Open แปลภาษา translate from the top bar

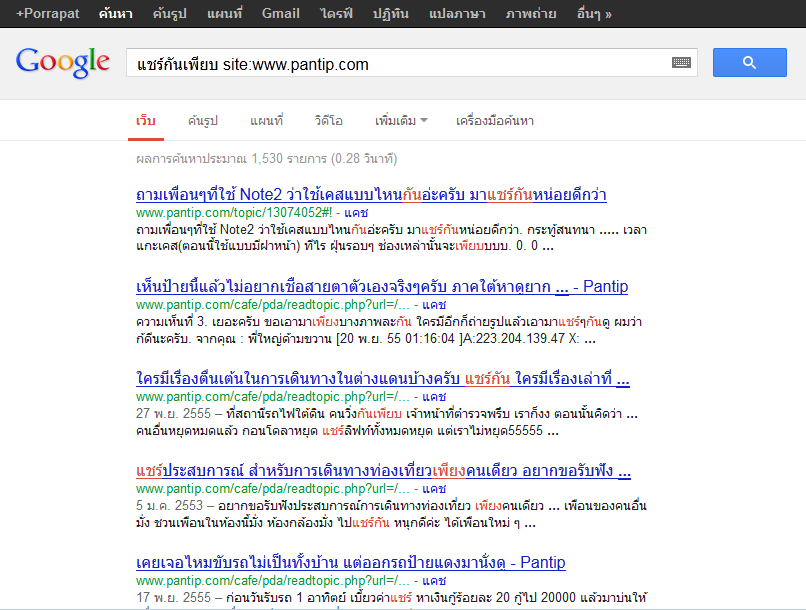(457, 13)
